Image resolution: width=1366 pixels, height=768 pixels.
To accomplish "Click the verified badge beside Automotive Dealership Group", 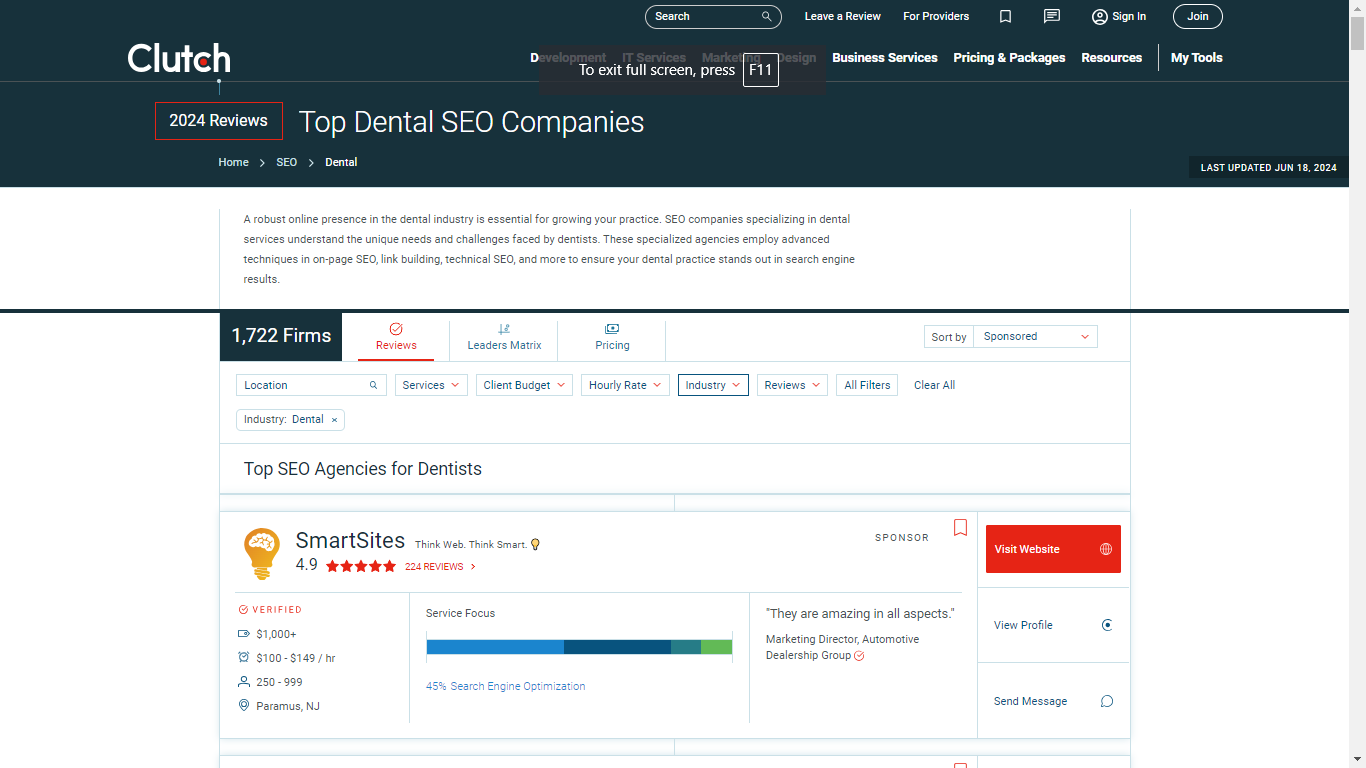I will pos(859,656).
